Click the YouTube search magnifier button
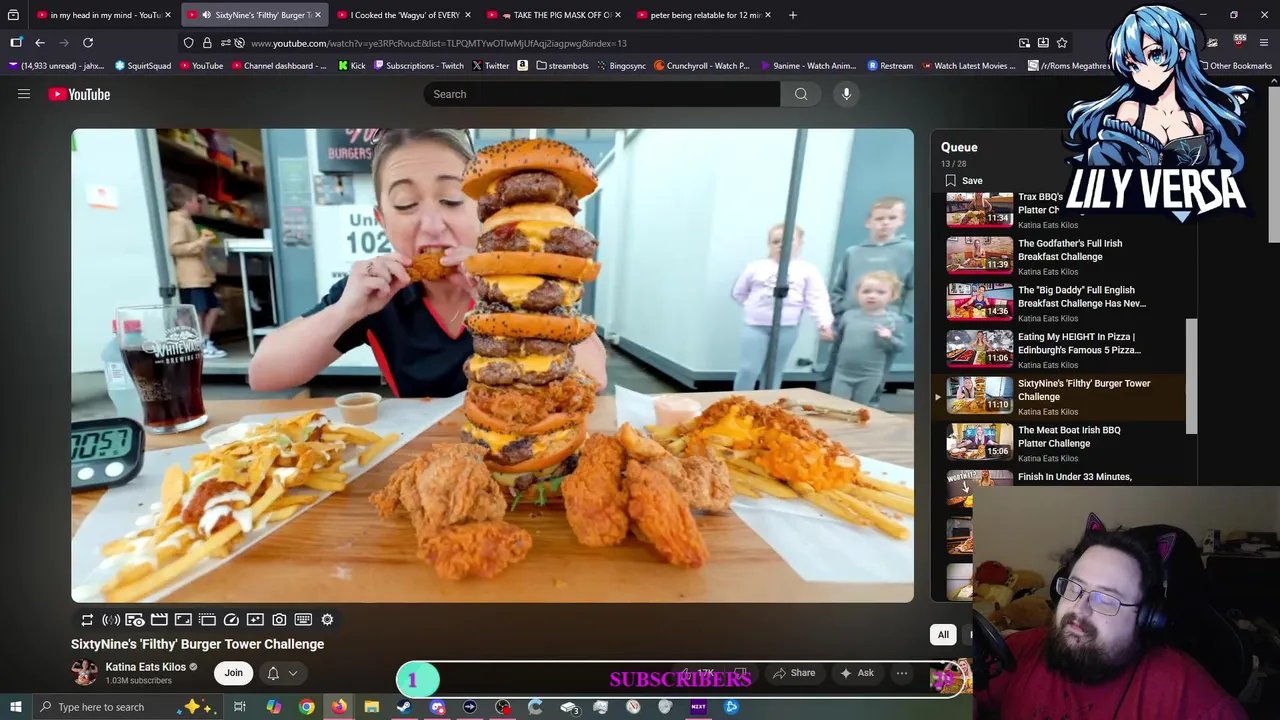Screen dimensions: 1280x720 coord(801,94)
